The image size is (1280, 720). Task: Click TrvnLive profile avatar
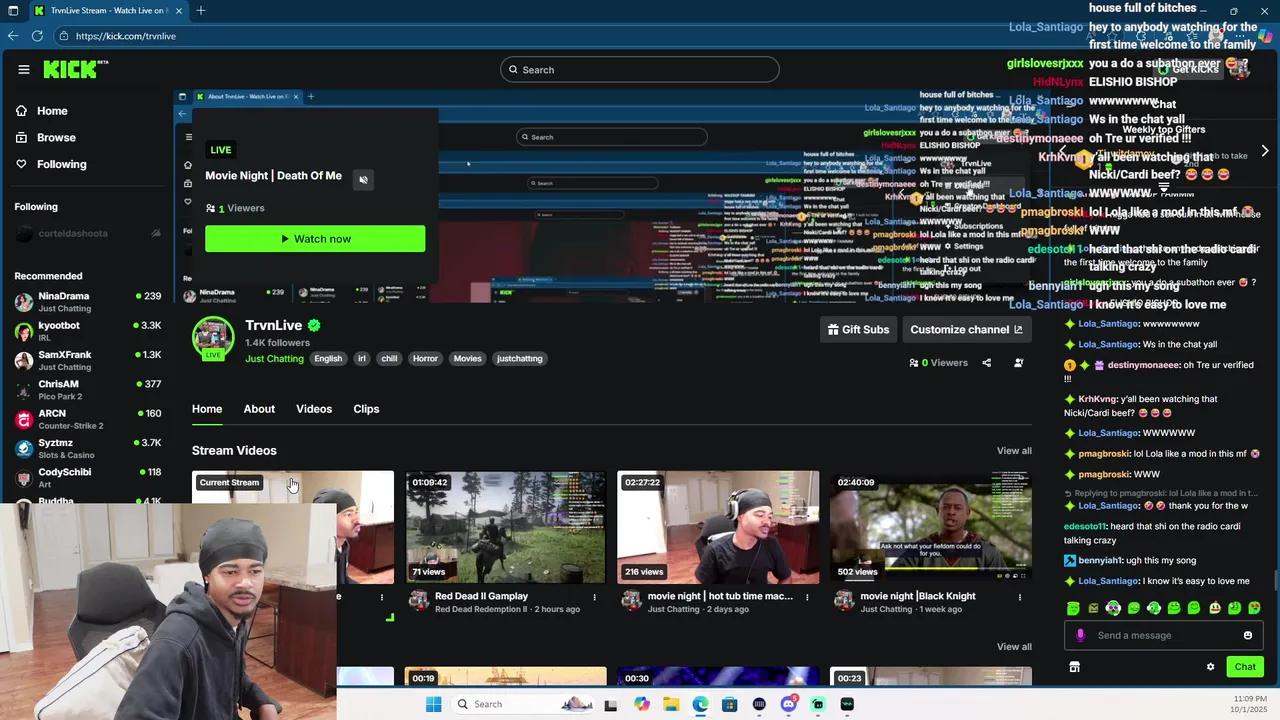213,339
